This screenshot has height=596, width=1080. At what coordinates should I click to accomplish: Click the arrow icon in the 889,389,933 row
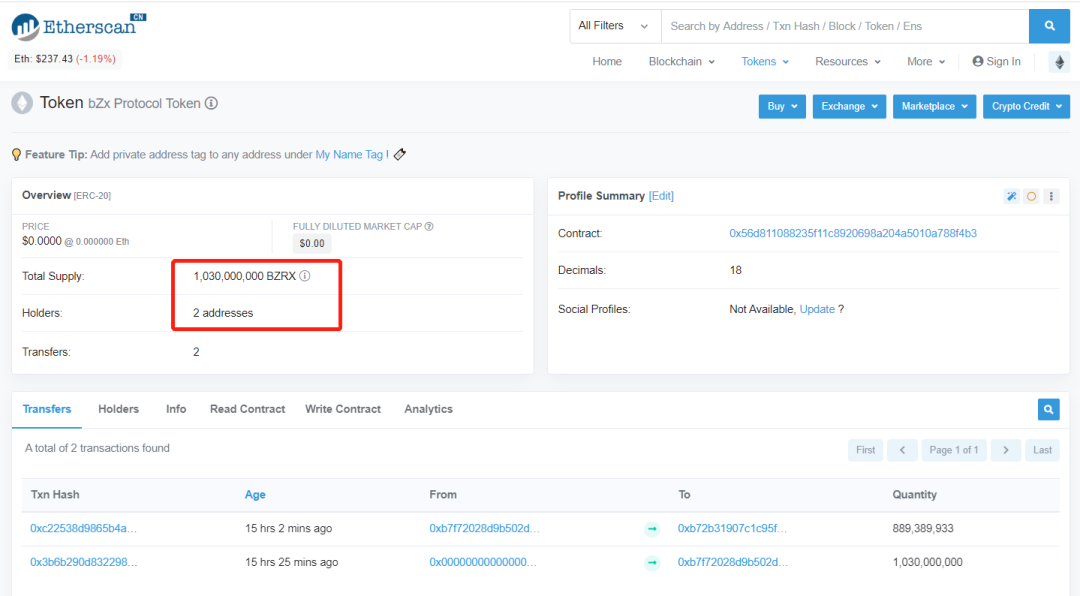coord(652,529)
